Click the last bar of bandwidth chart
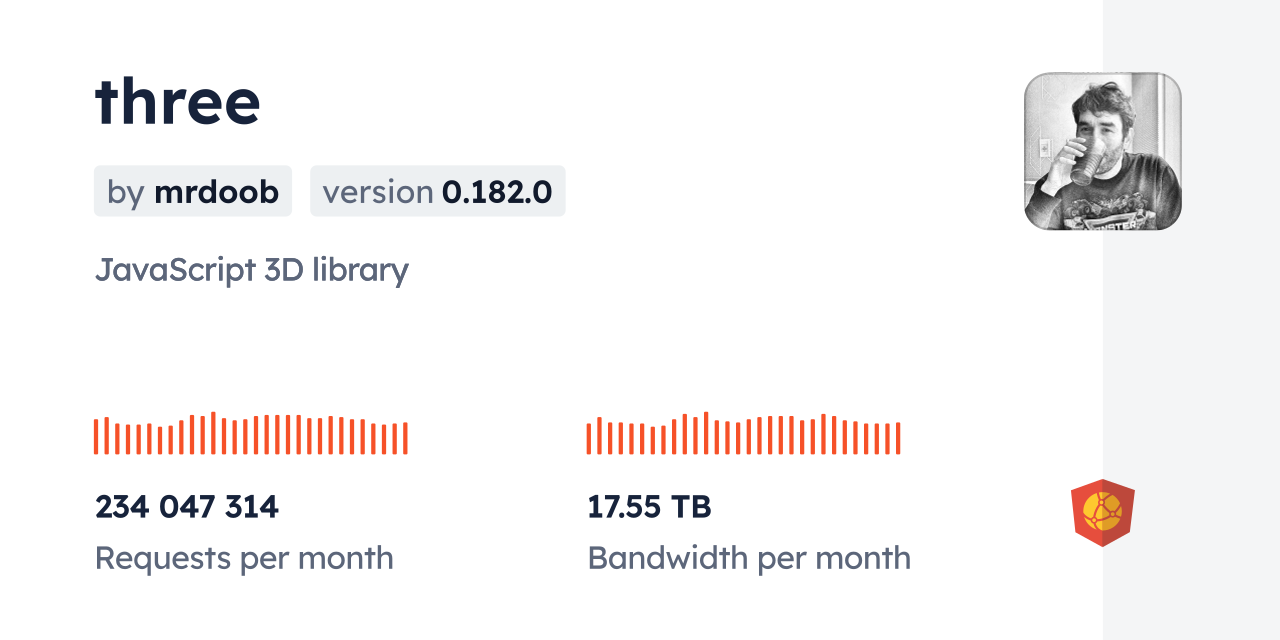The image size is (1280, 640). point(898,438)
